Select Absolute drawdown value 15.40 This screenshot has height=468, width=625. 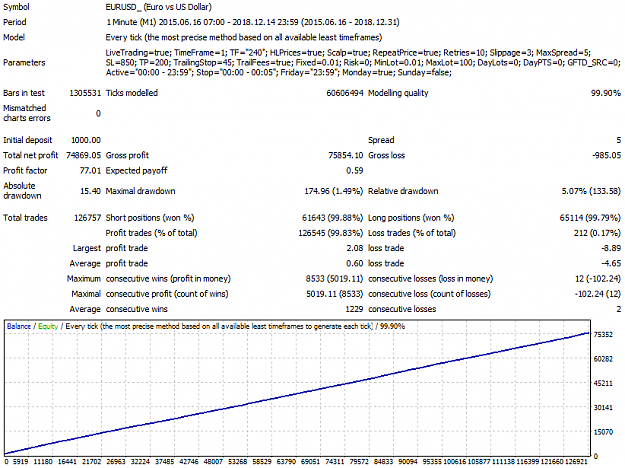pos(90,191)
